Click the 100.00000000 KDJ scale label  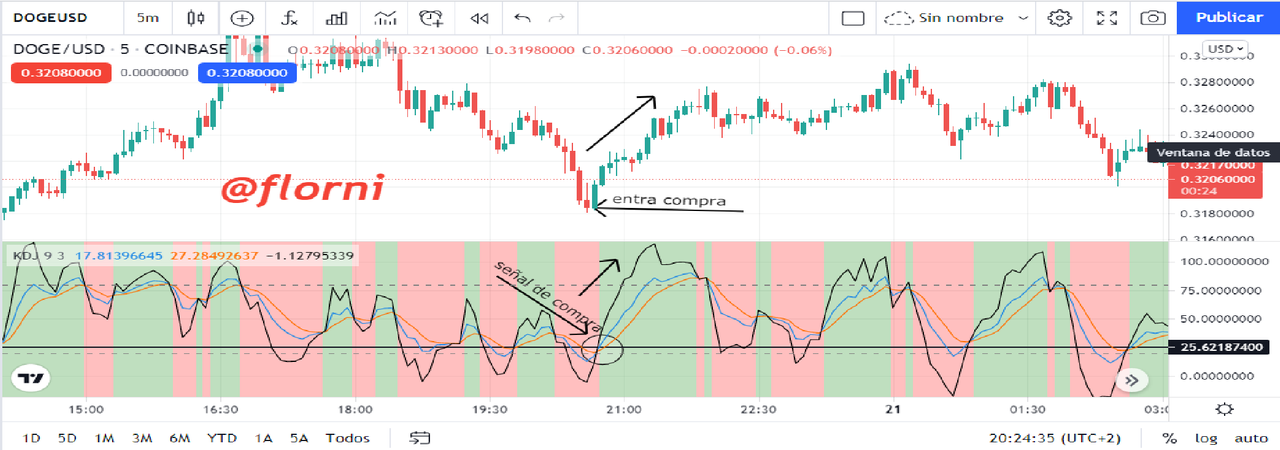click(x=1218, y=262)
